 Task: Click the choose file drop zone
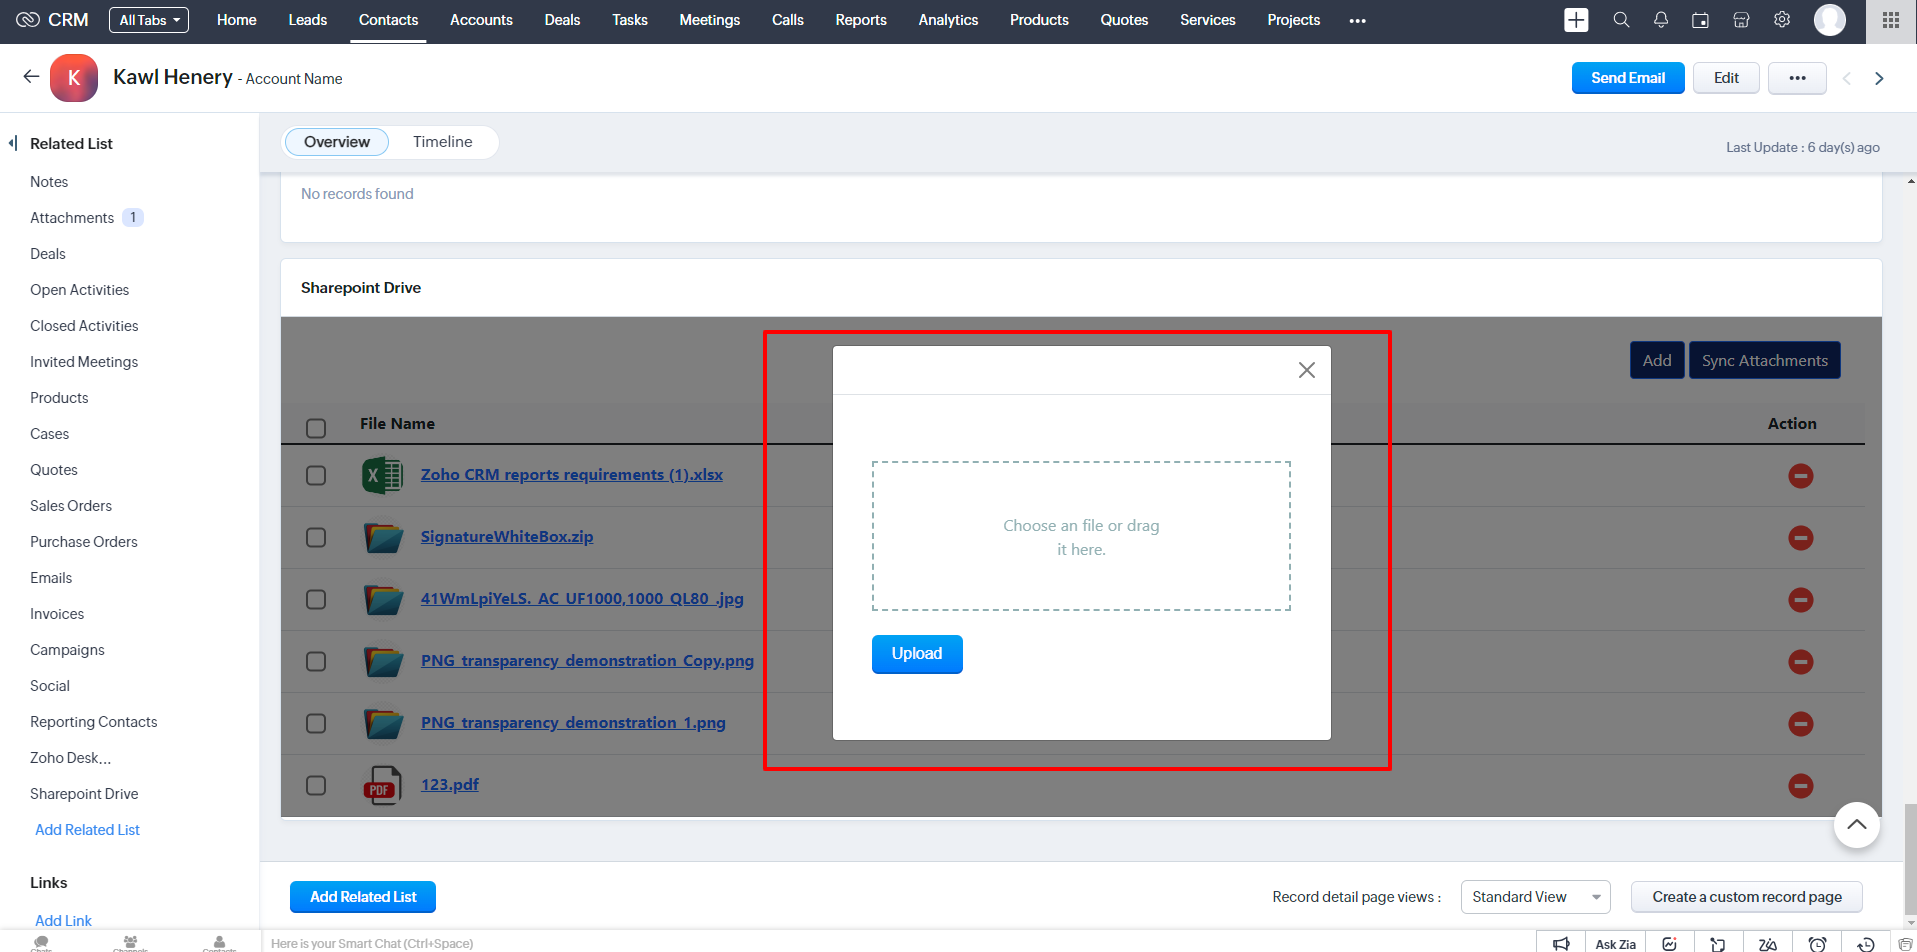(x=1081, y=536)
